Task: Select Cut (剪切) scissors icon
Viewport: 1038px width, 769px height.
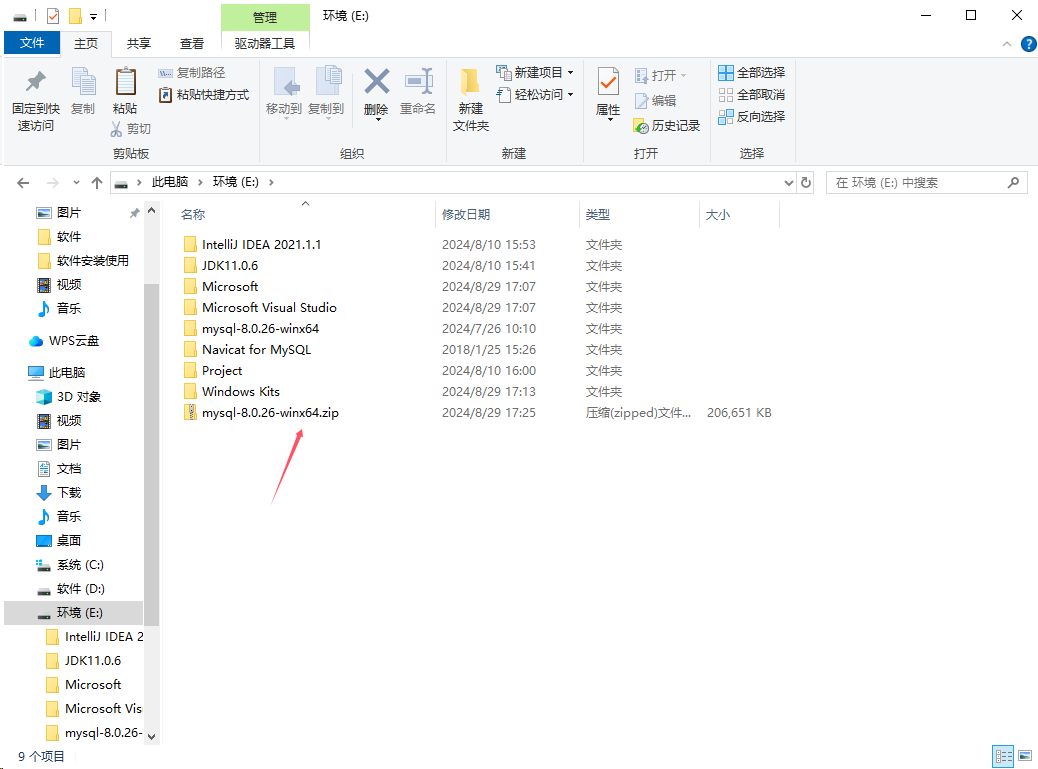Action: click(131, 128)
